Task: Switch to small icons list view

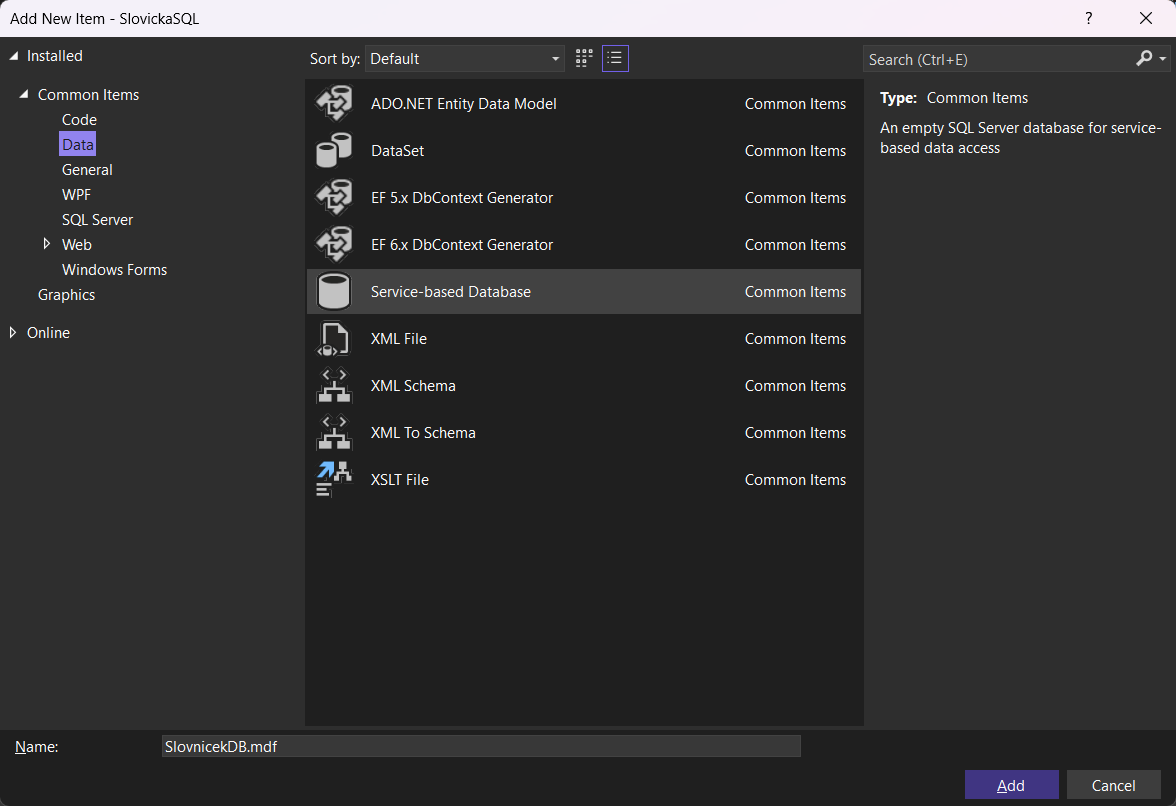Action: click(615, 59)
